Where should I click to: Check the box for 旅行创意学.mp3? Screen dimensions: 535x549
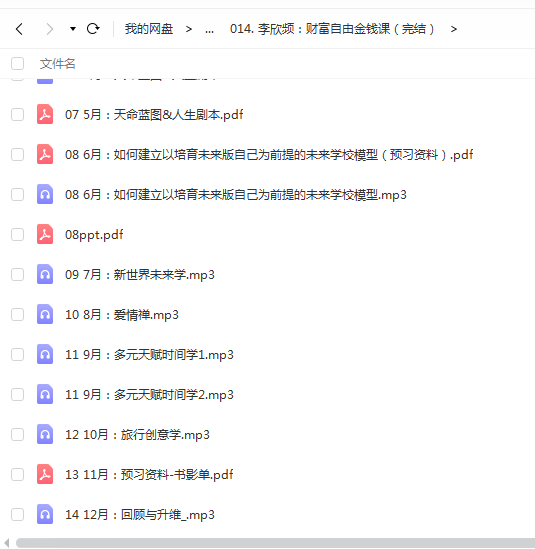(x=18, y=435)
